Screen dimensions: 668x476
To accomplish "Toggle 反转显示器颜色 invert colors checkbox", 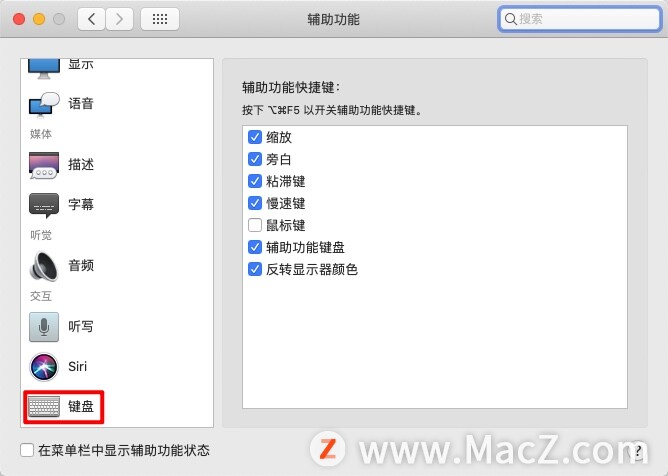I will 255,269.
